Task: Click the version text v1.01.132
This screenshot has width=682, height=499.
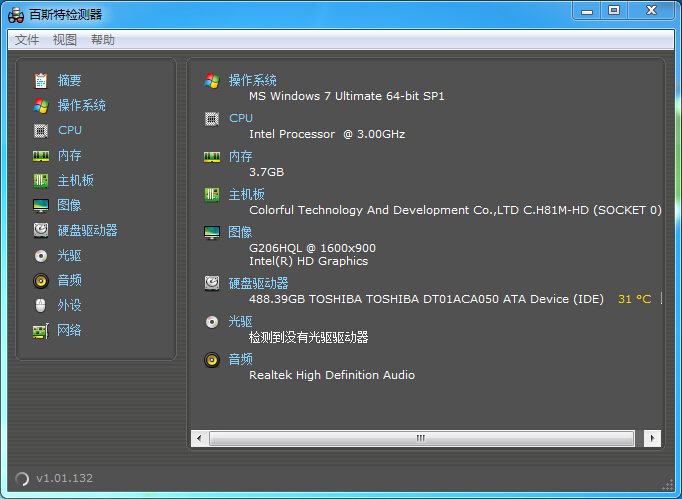Action: click(x=64, y=478)
